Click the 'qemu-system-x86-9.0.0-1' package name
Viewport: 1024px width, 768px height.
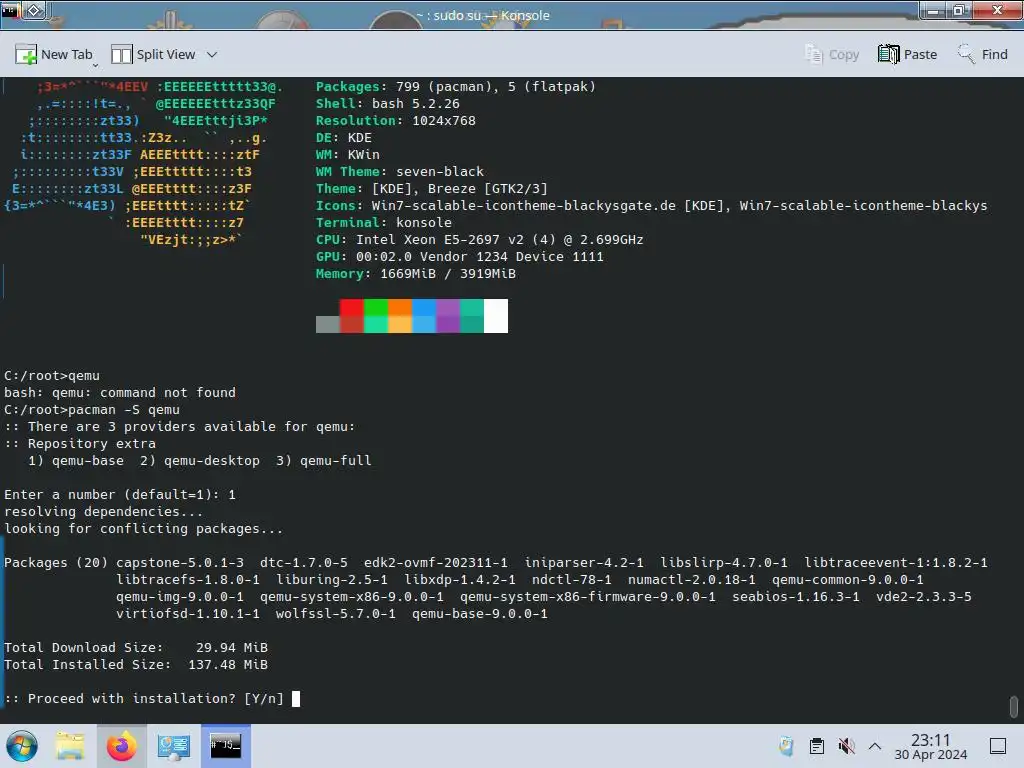351,596
